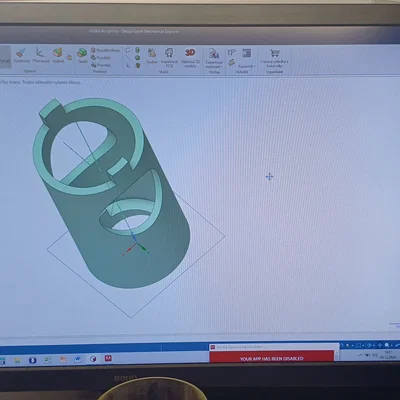Screen dimensions: 400x400
Task: Open DesignSpark Mechanical taskbar icon
Action: click(93, 359)
